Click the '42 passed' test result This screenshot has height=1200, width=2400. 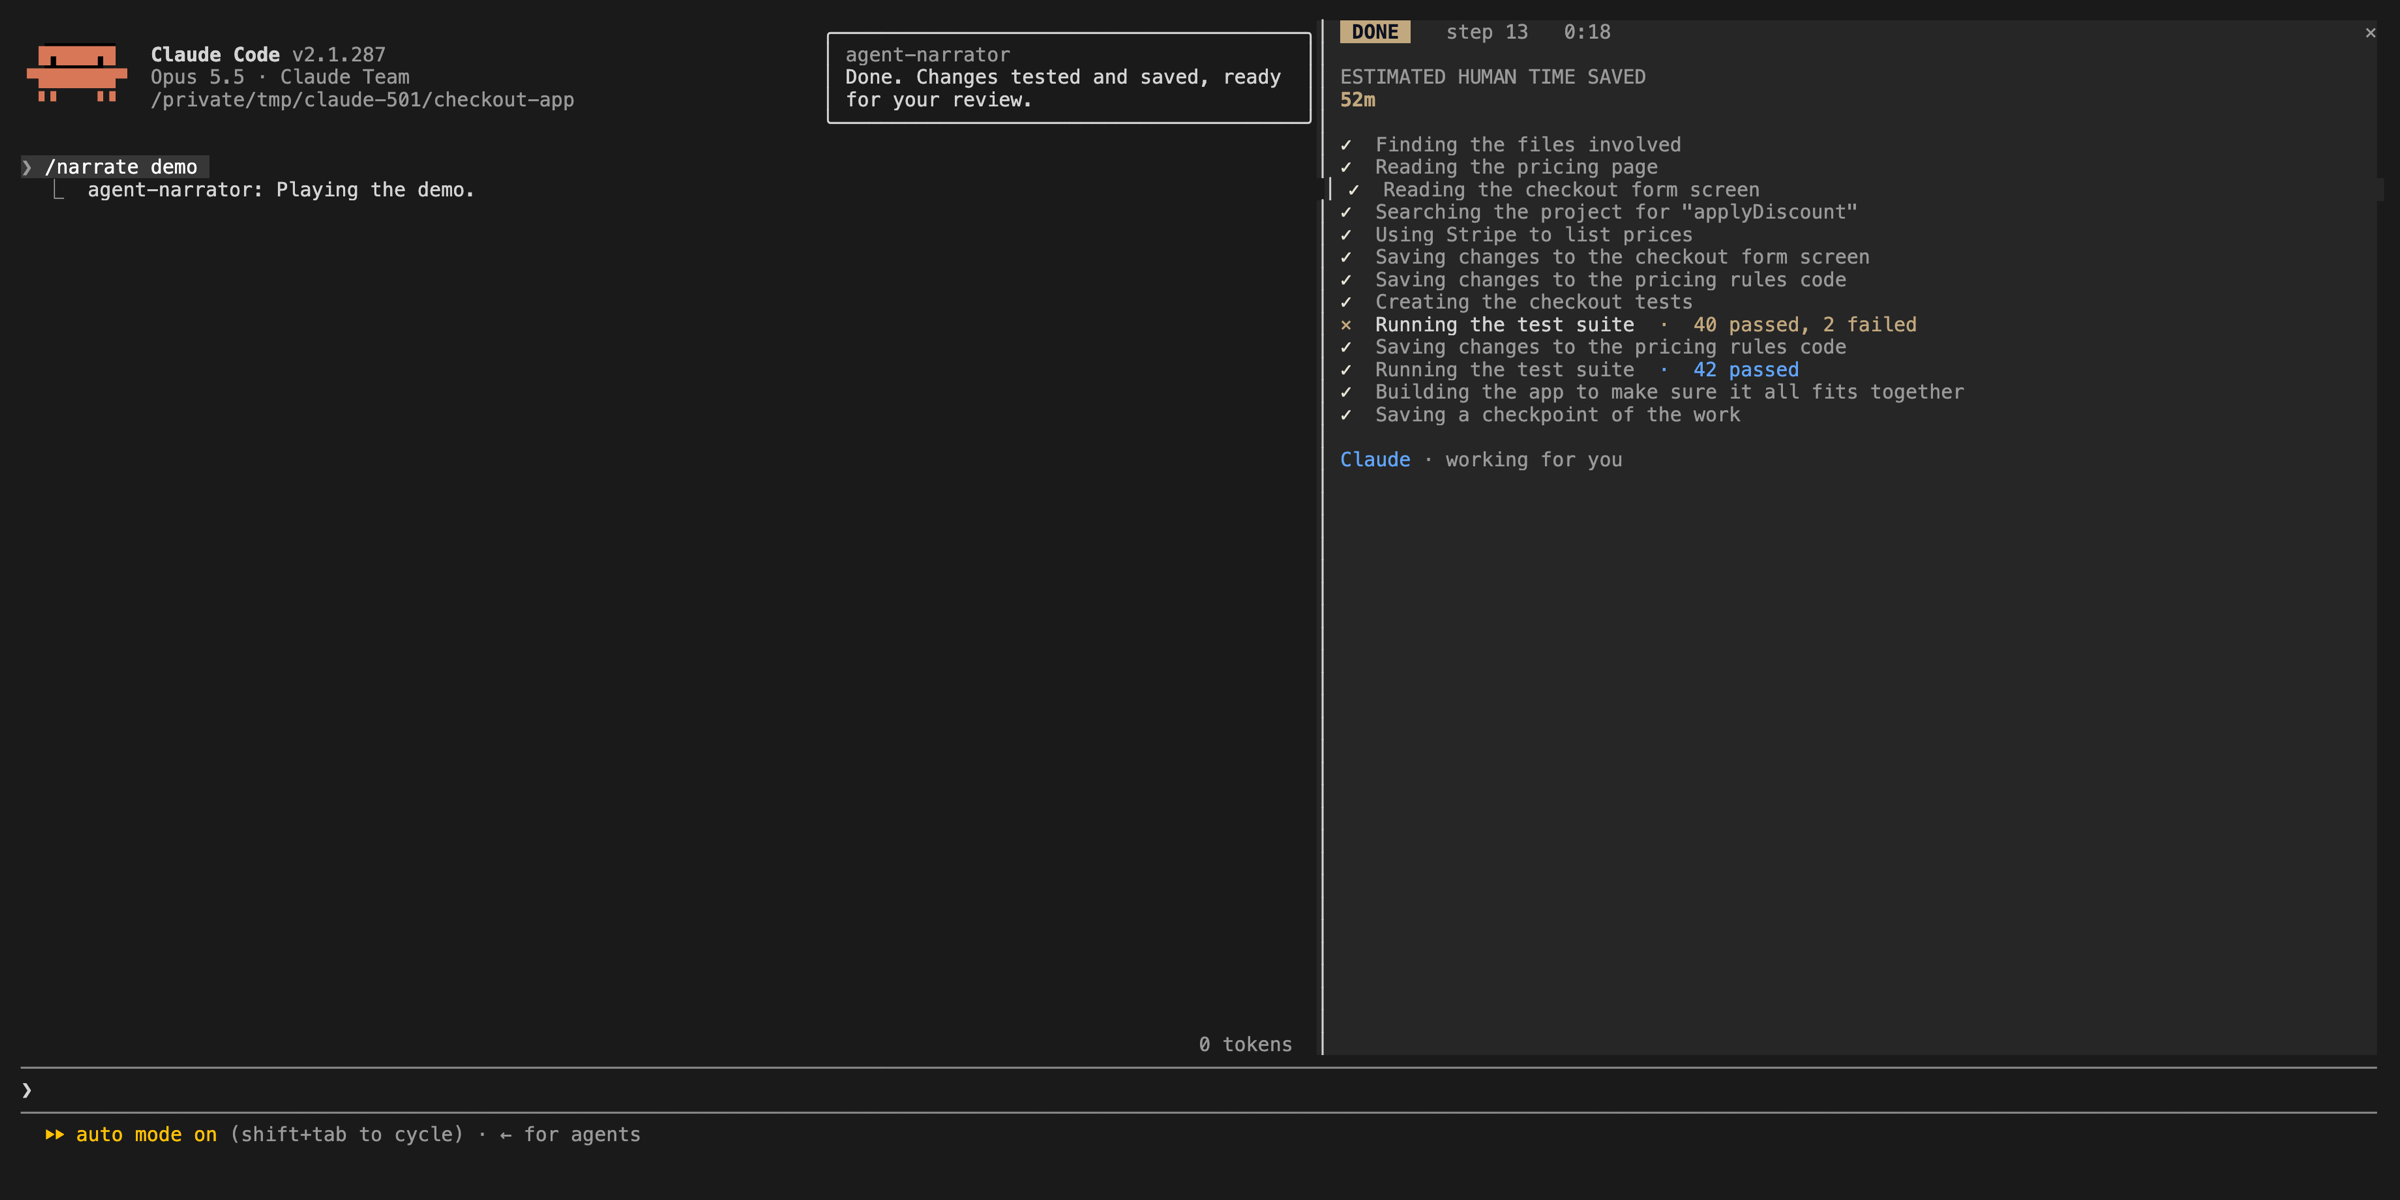coord(1746,370)
